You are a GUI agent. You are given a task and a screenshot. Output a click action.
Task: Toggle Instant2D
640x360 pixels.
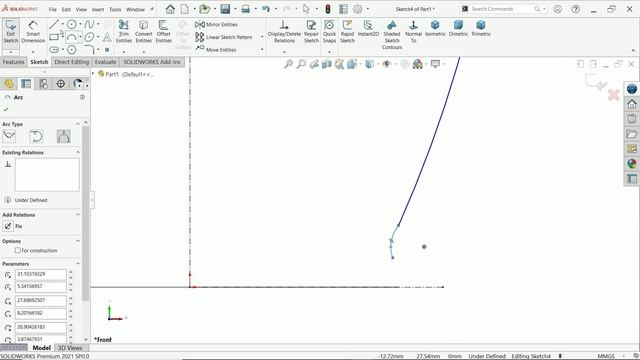(x=368, y=29)
